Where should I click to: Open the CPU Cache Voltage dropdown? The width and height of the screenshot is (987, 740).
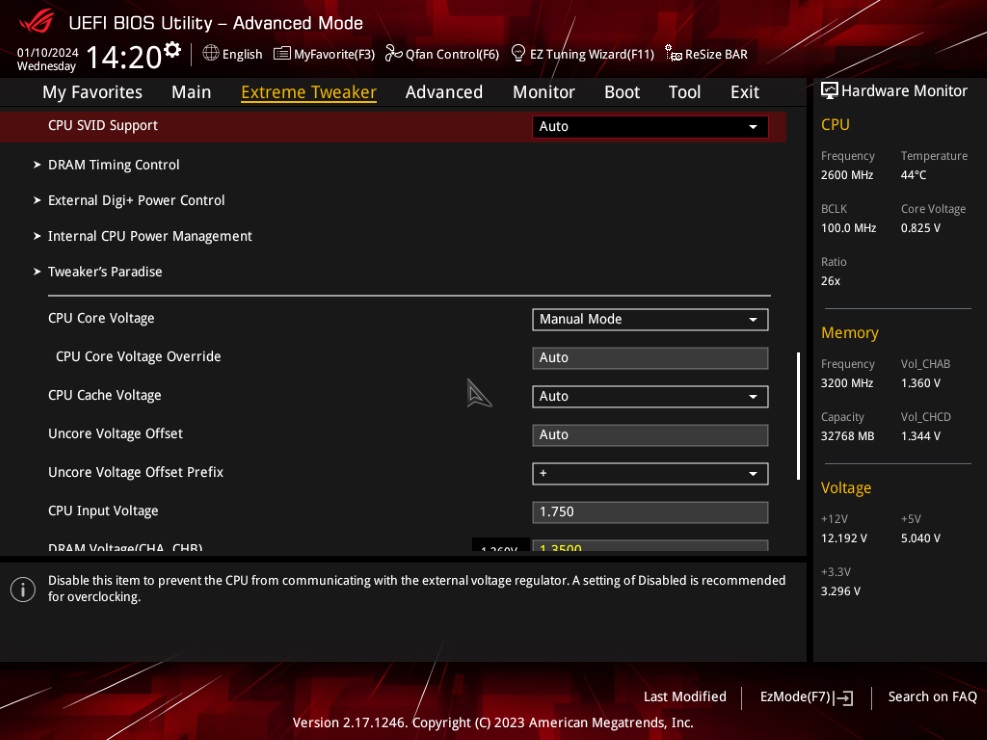(x=650, y=396)
